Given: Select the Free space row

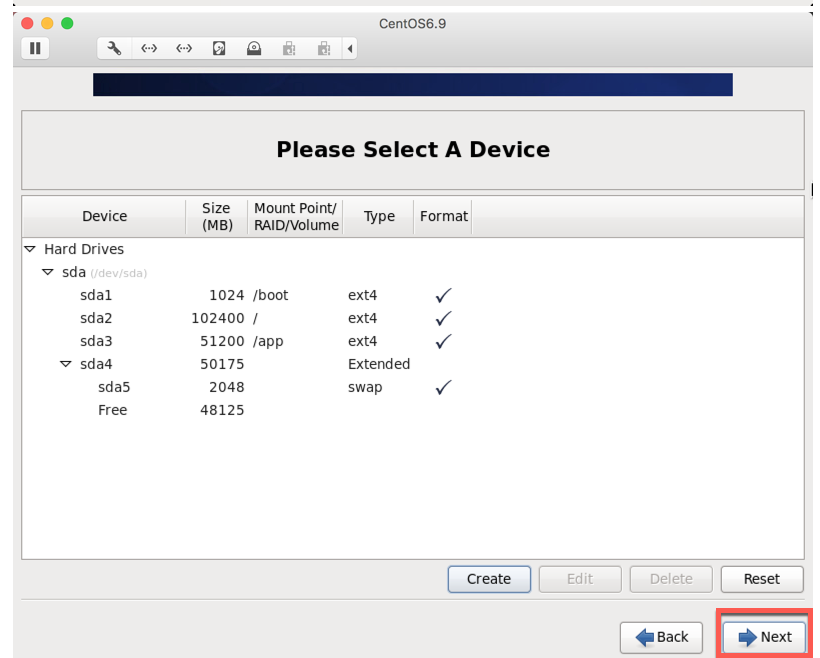Looking at the screenshot, I should (x=112, y=410).
